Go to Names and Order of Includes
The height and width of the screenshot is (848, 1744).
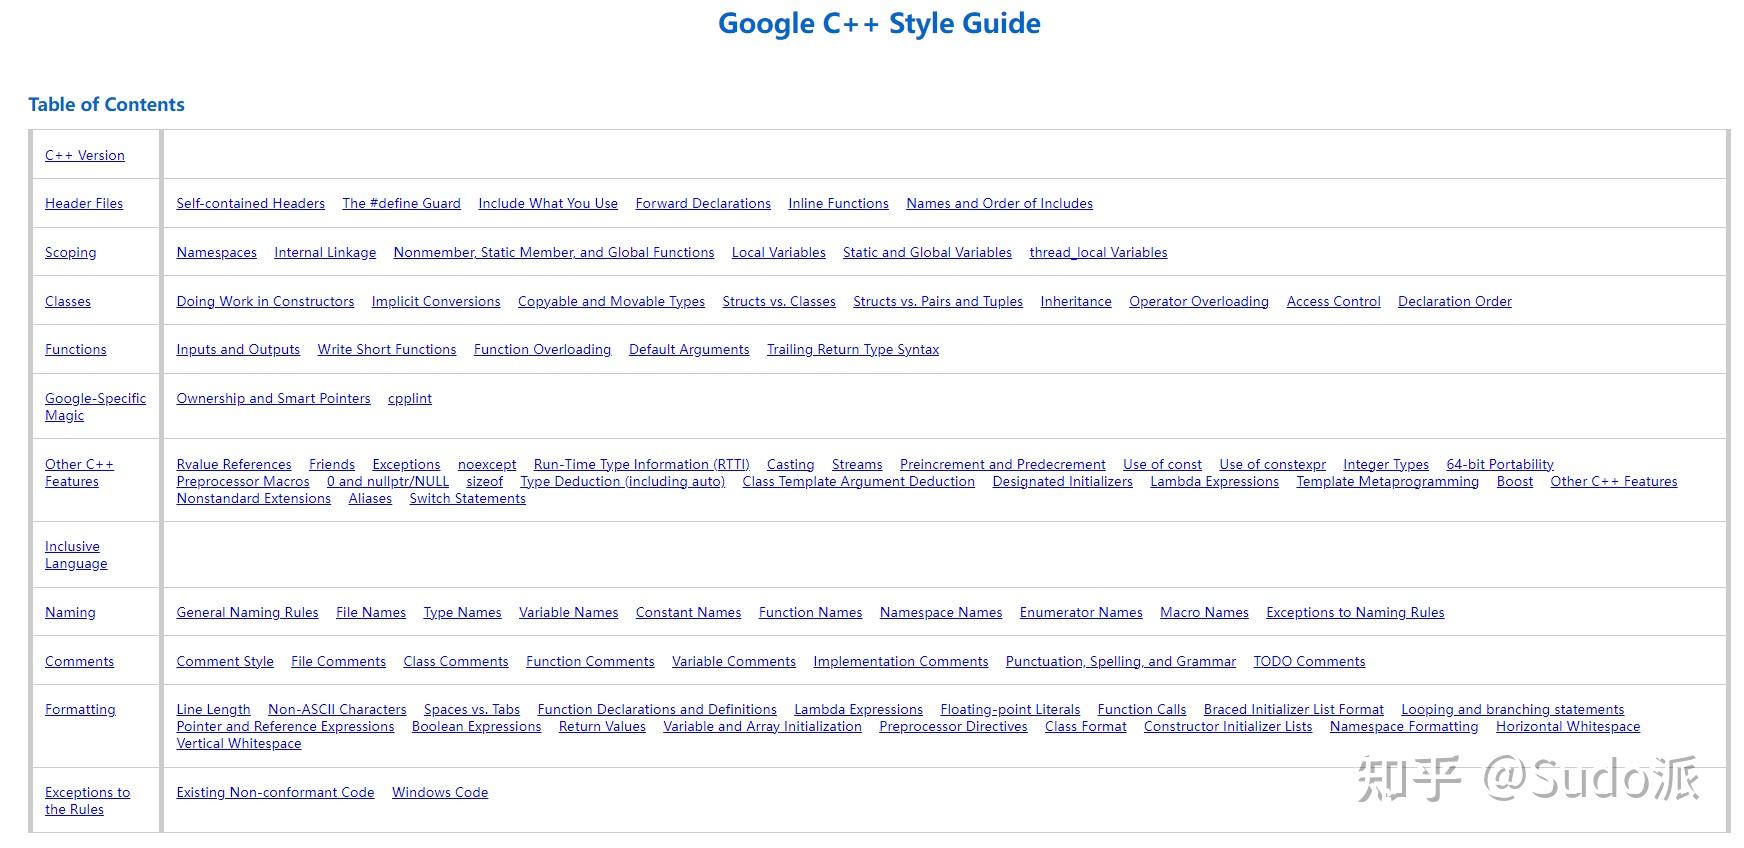pyautogui.click(x=999, y=203)
